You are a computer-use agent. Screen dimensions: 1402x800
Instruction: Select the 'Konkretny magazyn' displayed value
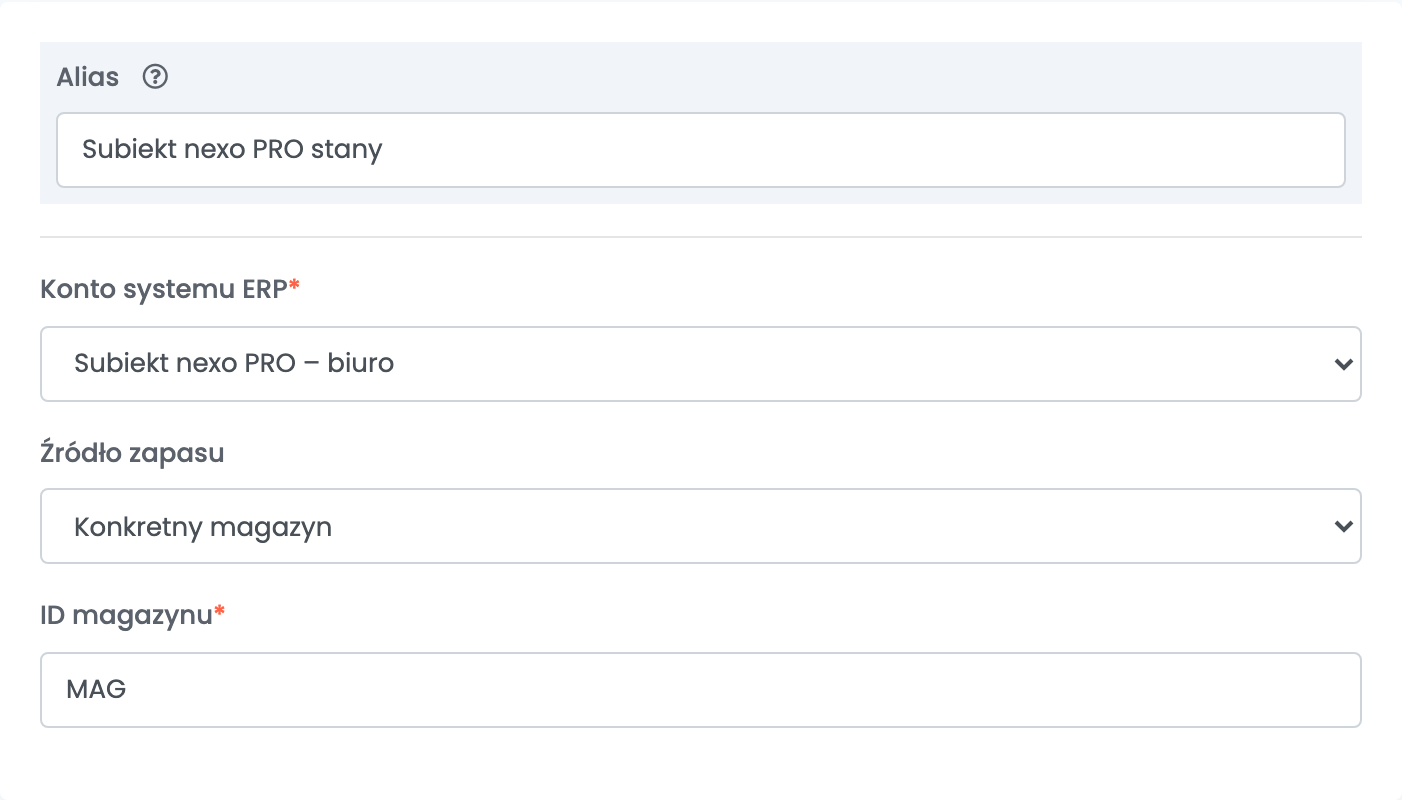point(203,527)
